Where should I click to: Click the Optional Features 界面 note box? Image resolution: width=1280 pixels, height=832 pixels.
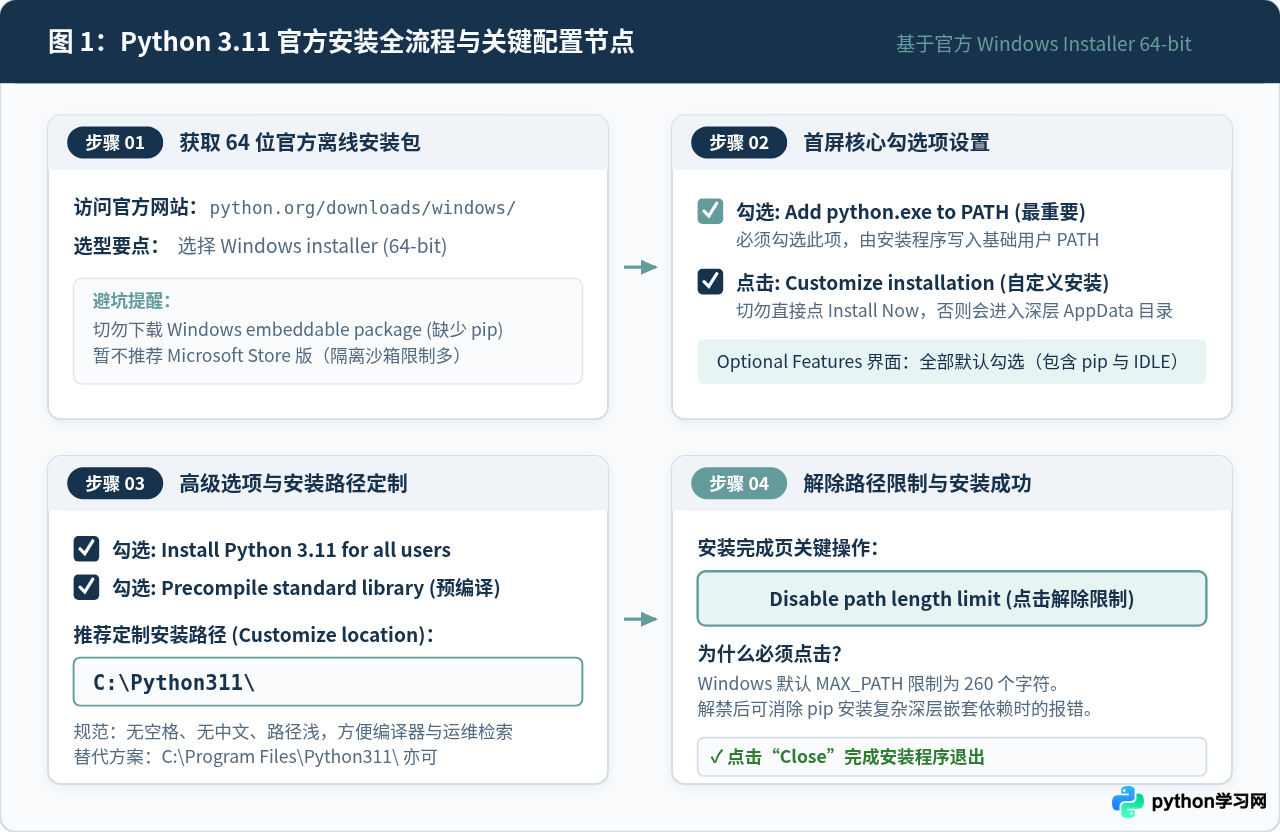click(x=952, y=362)
